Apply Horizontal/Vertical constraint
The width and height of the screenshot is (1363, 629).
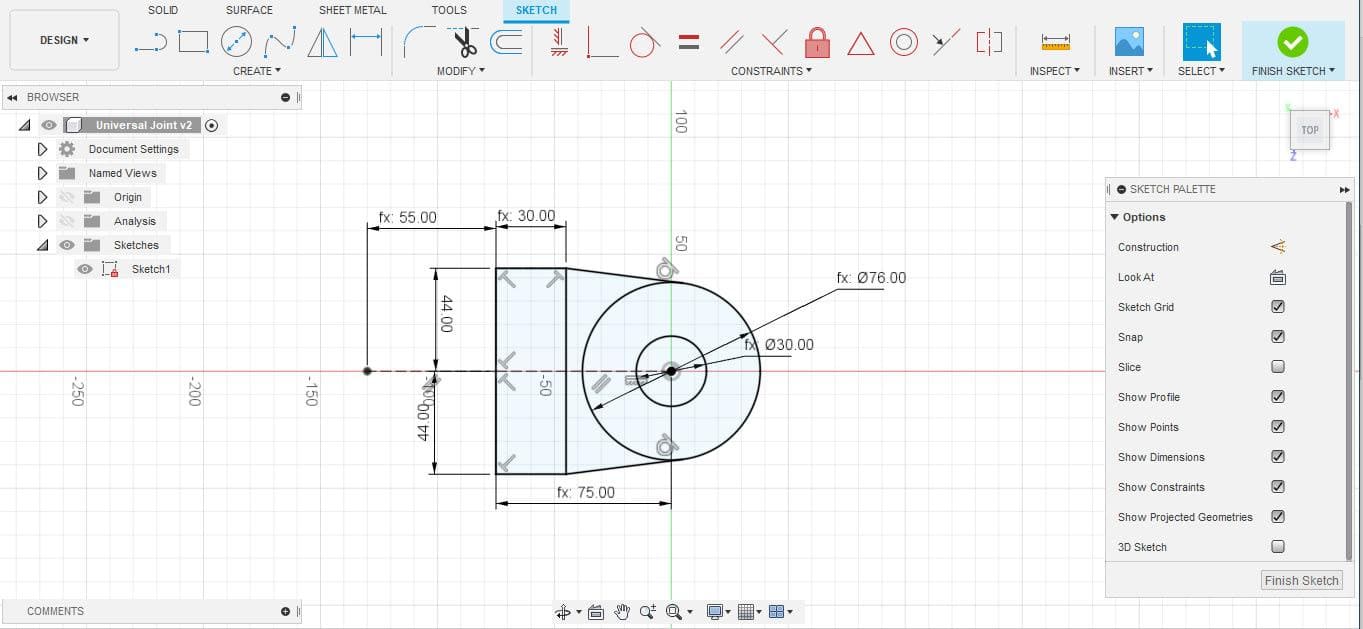tap(560, 42)
